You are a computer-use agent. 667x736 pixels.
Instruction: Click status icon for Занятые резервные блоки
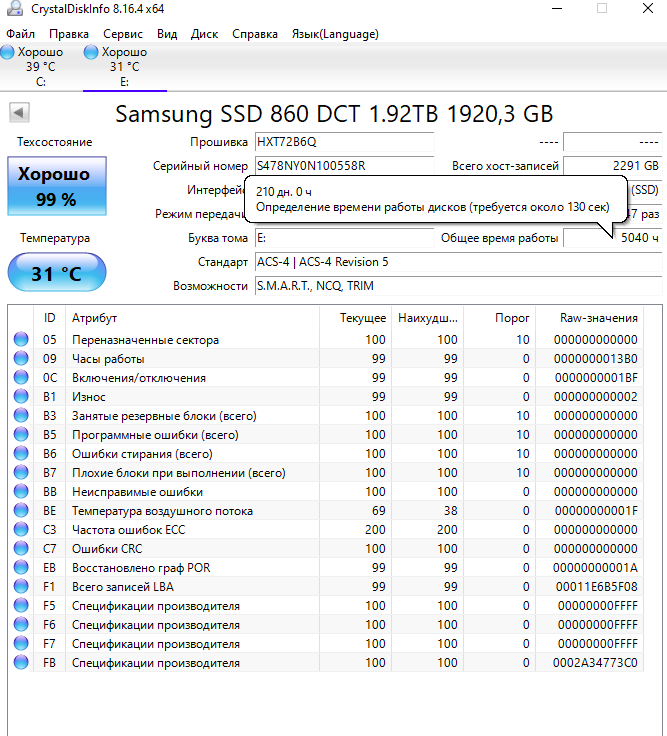pyautogui.click(x=21, y=415)
